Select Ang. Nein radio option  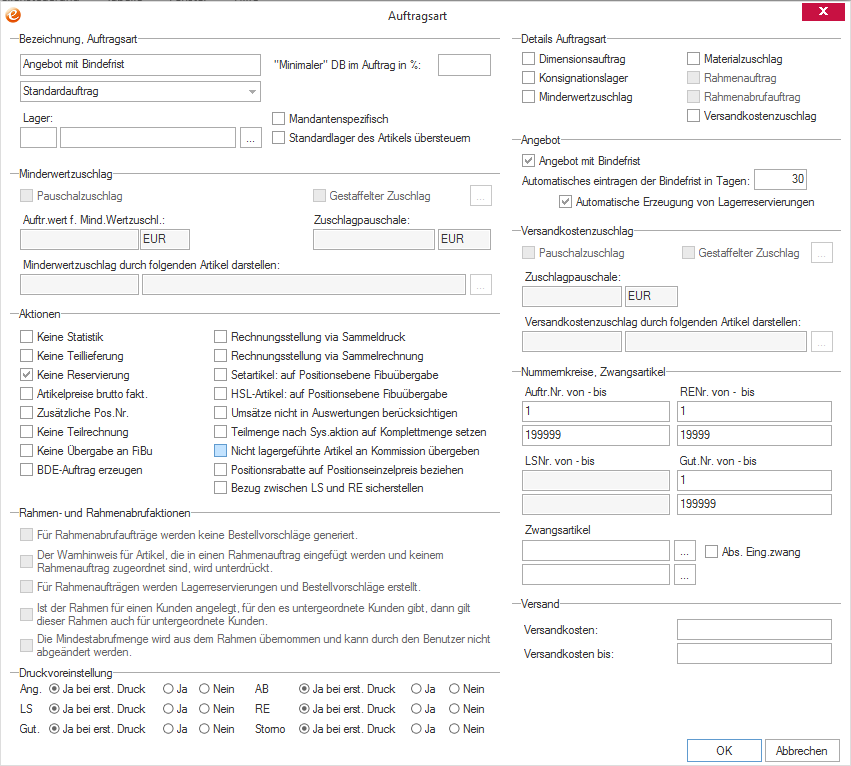tap(204, 689)
